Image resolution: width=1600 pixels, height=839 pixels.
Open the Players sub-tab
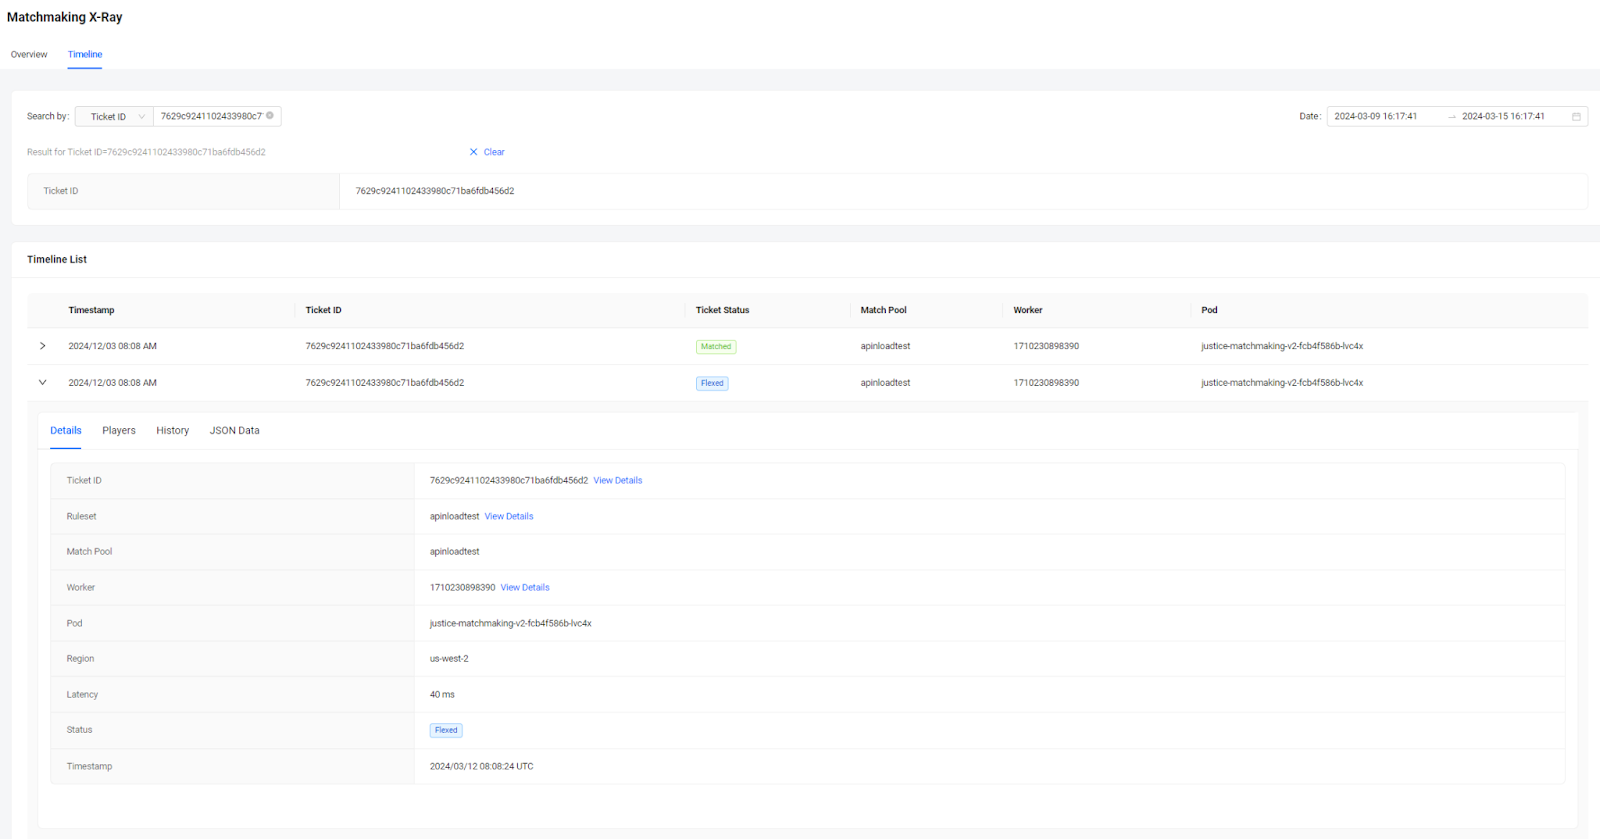pyautogui.click(x=119, y=431)
